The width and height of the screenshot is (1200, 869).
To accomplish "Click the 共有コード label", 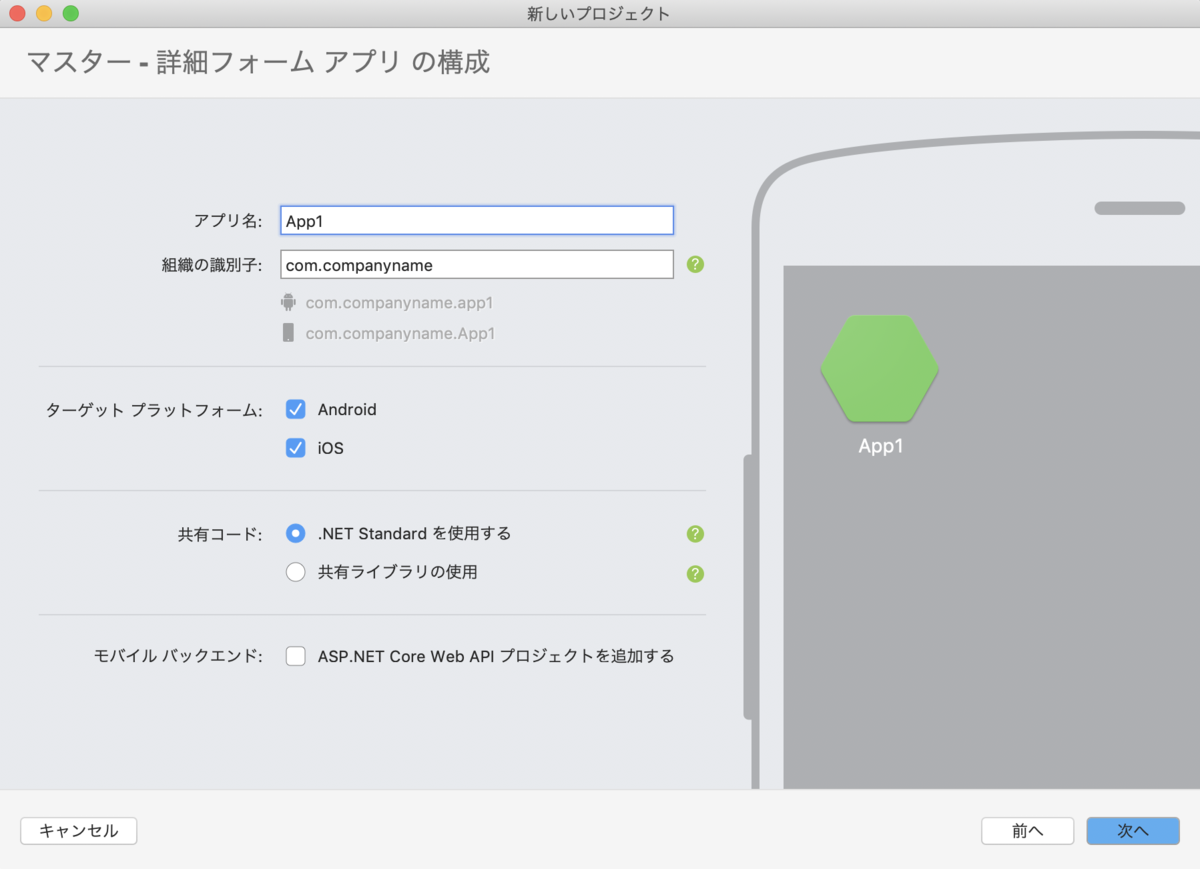I will click(x=220, y=535).
